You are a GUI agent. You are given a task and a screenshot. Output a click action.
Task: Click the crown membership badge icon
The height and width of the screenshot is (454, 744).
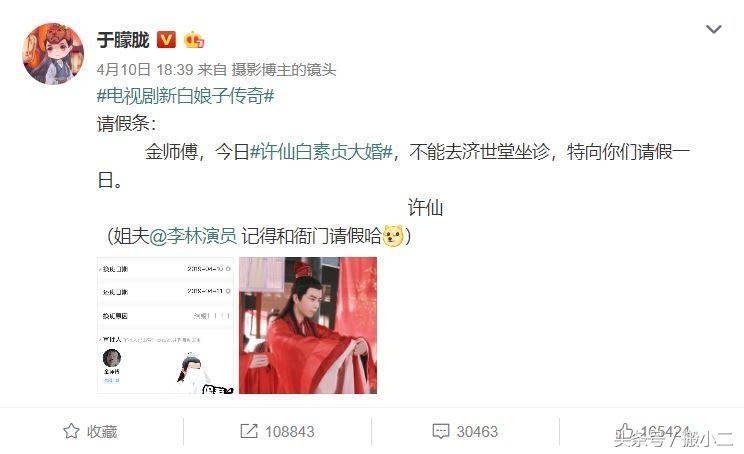tap(194, 40)
